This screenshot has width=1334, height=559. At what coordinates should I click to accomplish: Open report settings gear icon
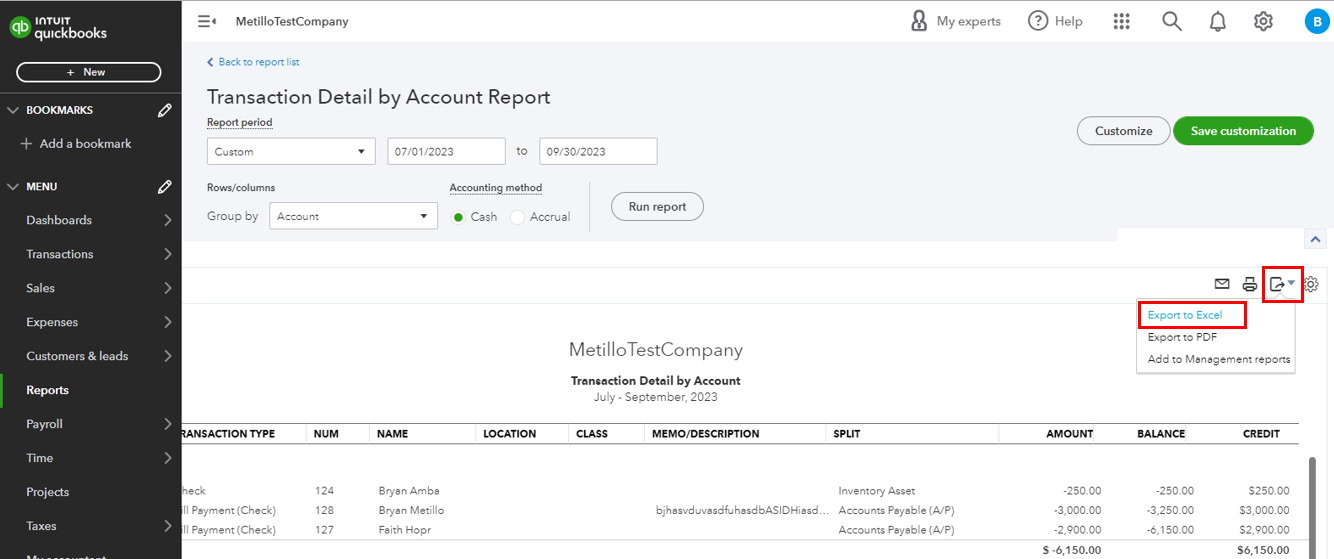(x=1311, y=284)
